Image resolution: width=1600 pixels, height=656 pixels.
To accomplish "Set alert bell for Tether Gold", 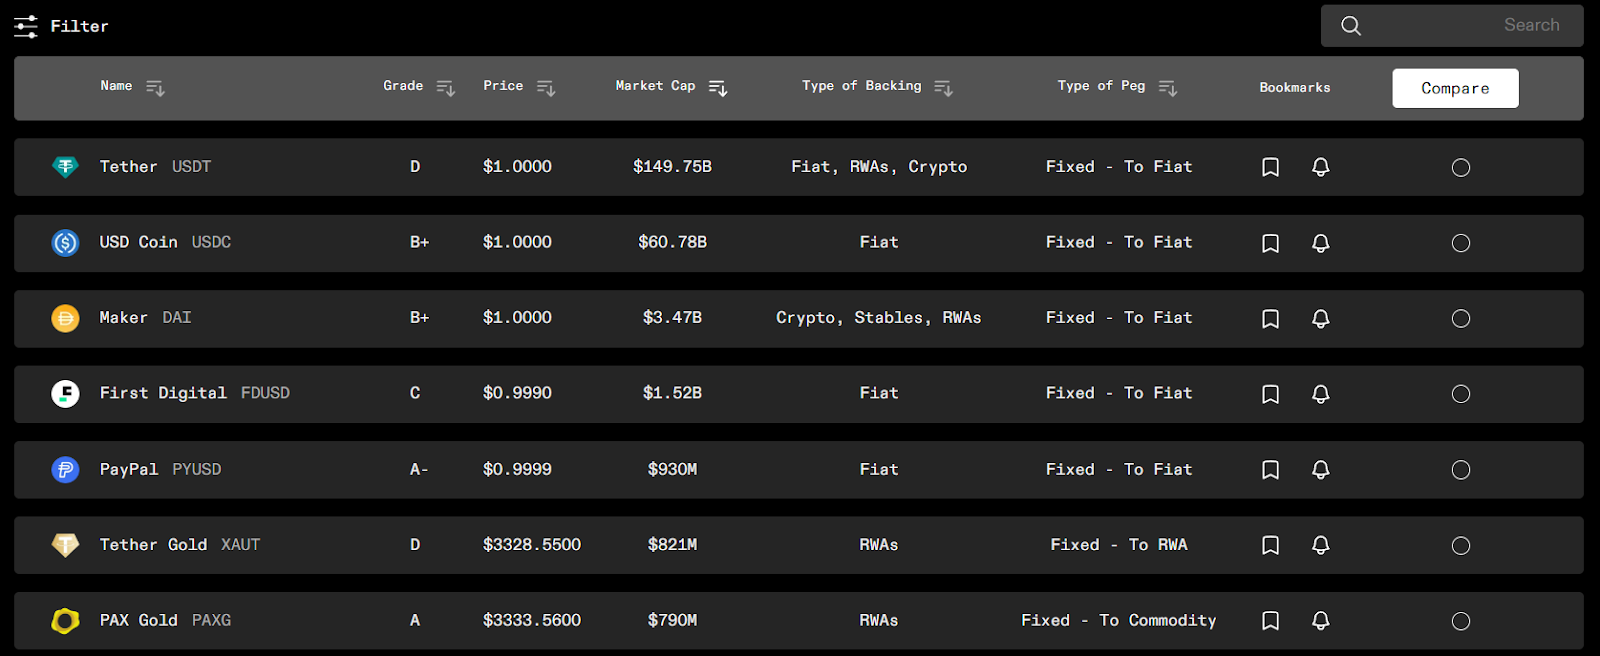I will [1320, 545].
